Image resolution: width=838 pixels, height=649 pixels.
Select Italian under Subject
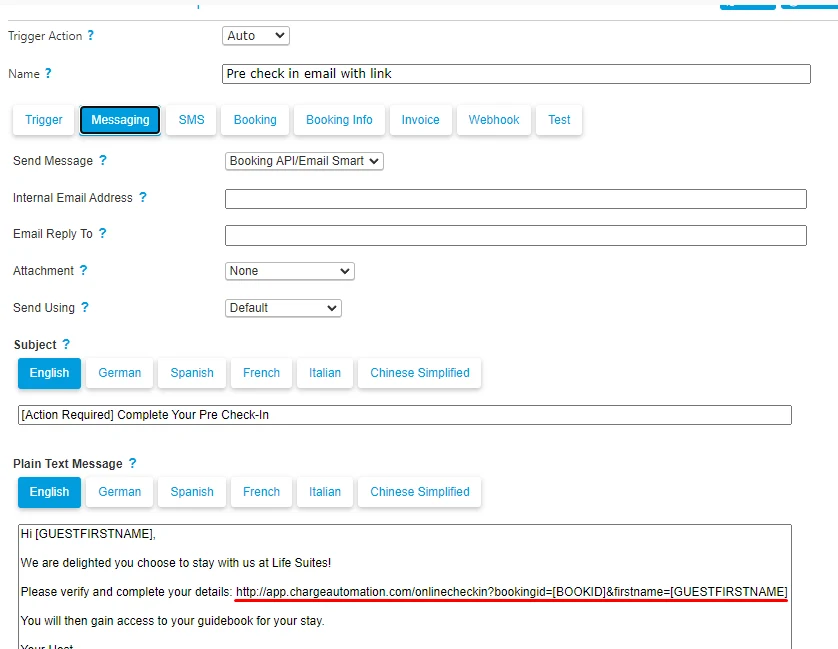(324, 373)
